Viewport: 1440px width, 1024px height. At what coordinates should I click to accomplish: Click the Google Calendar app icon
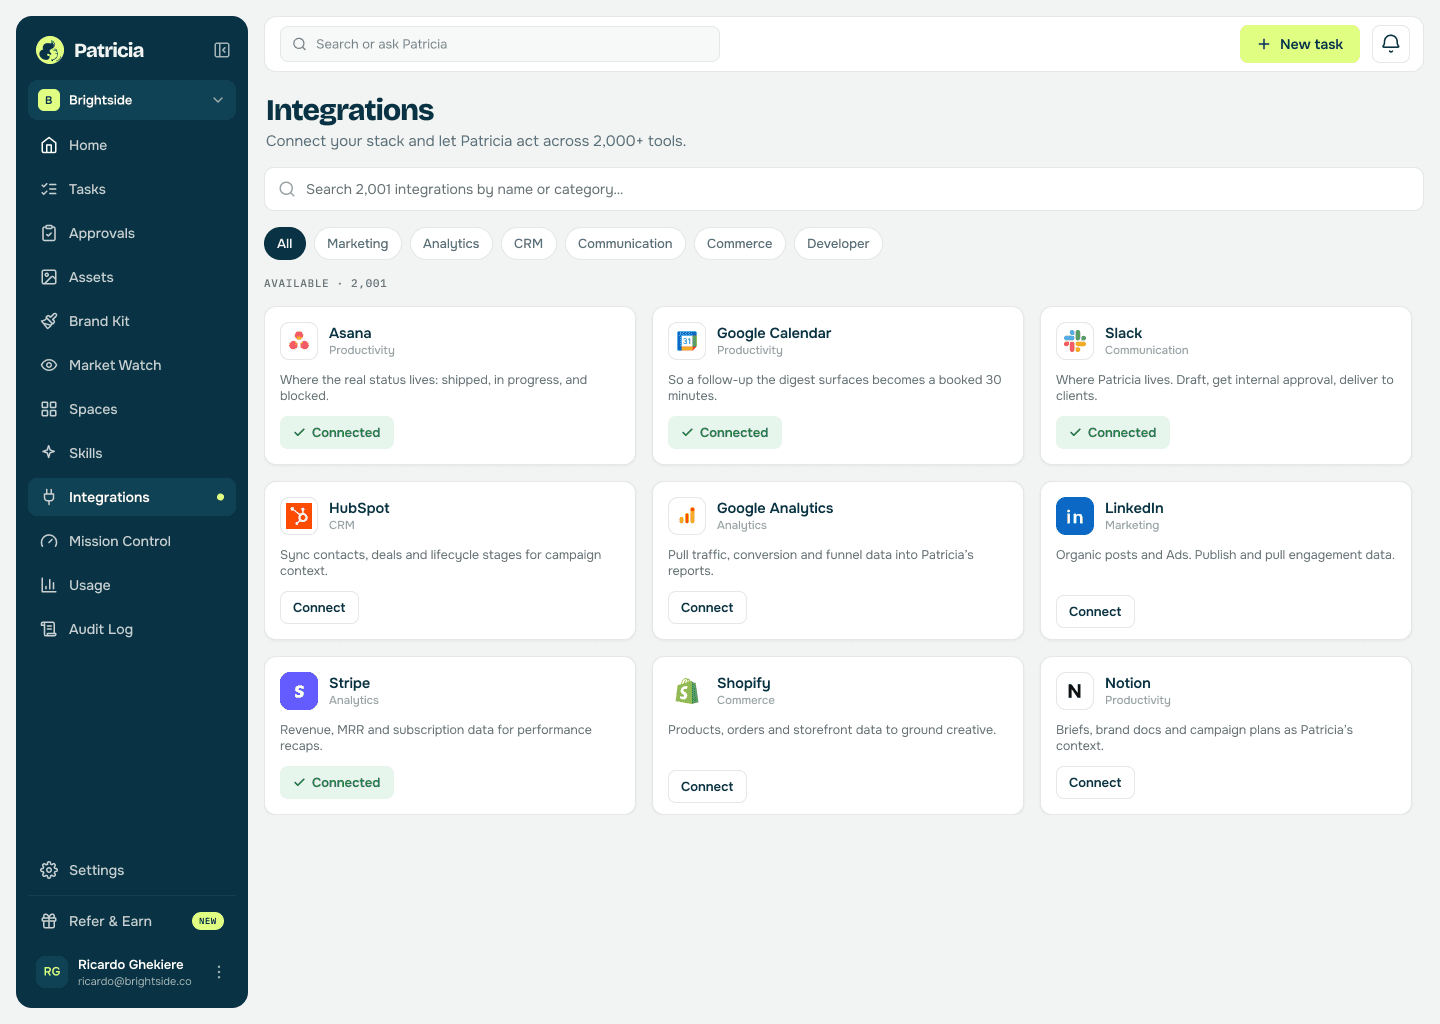pos(687,341)
